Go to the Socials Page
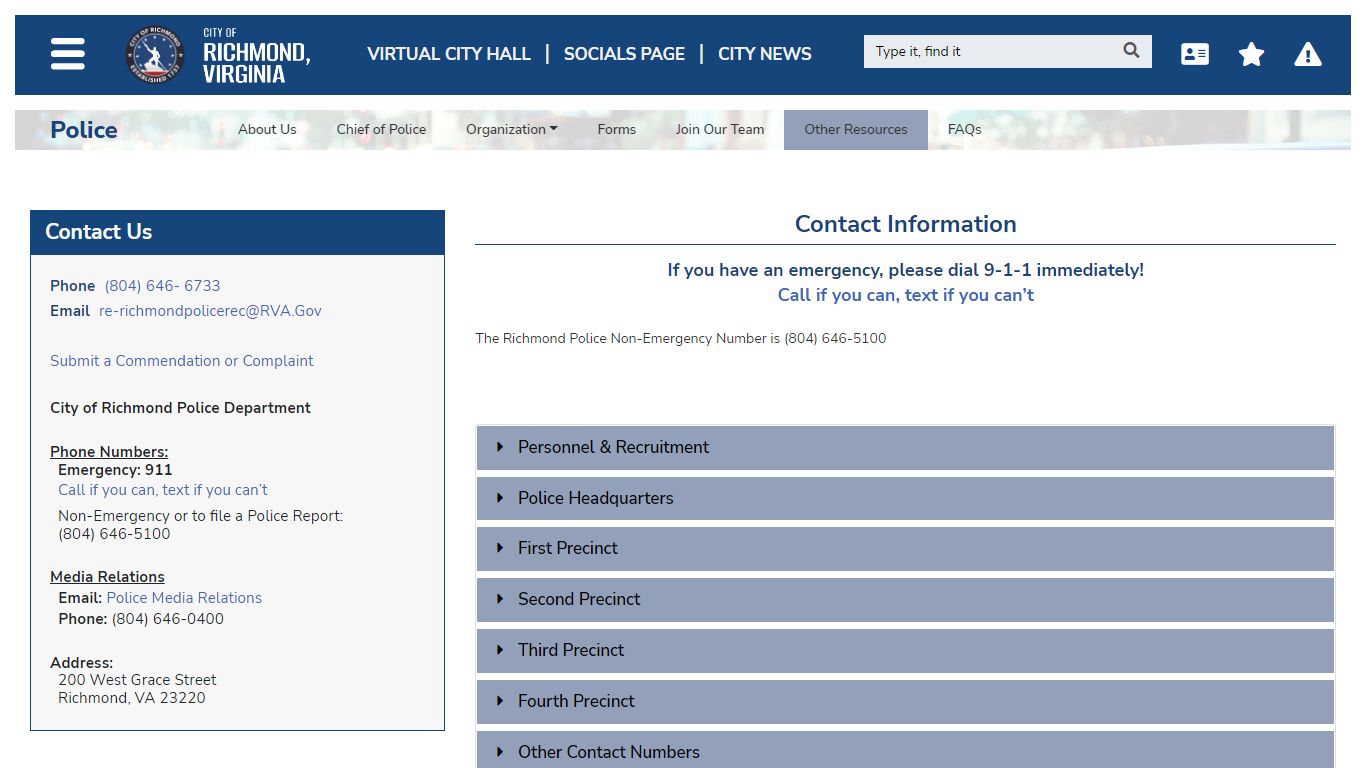This screenshot has height=768, width=1366. 624,54
